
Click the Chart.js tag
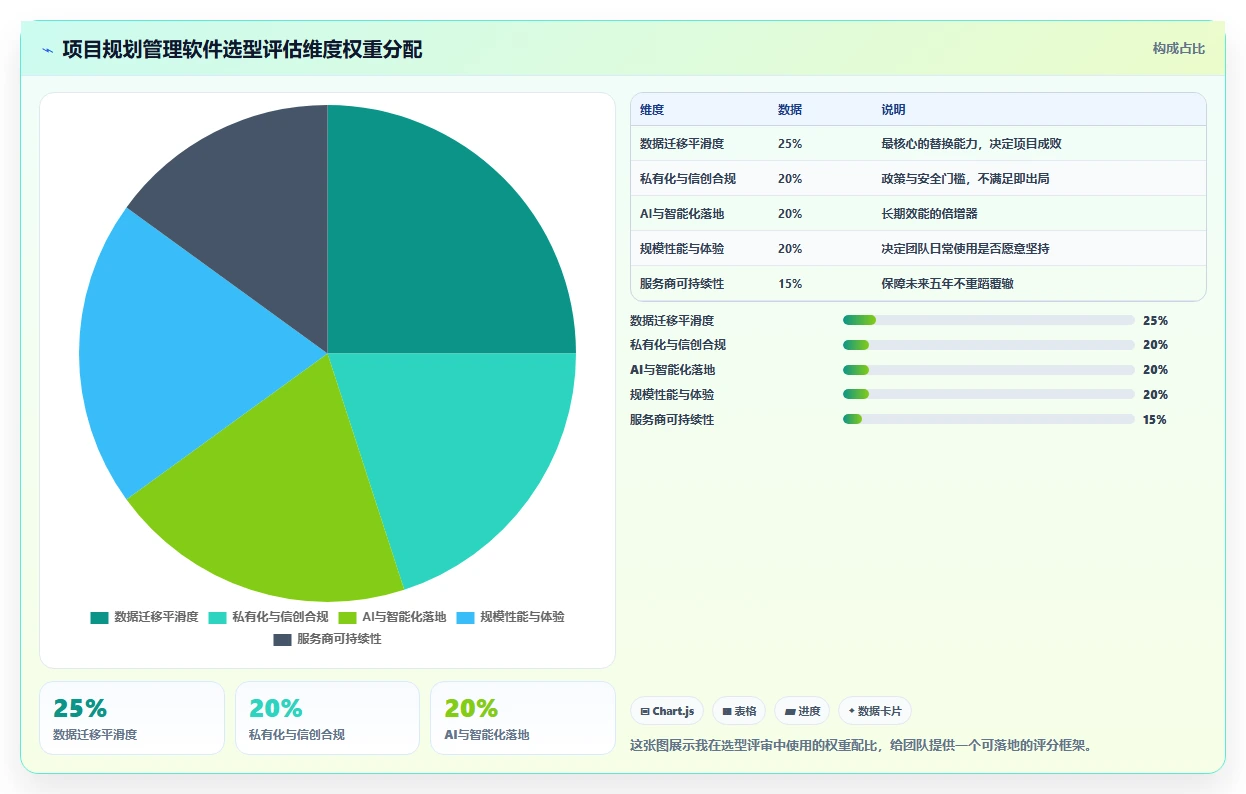pos(667,711)
